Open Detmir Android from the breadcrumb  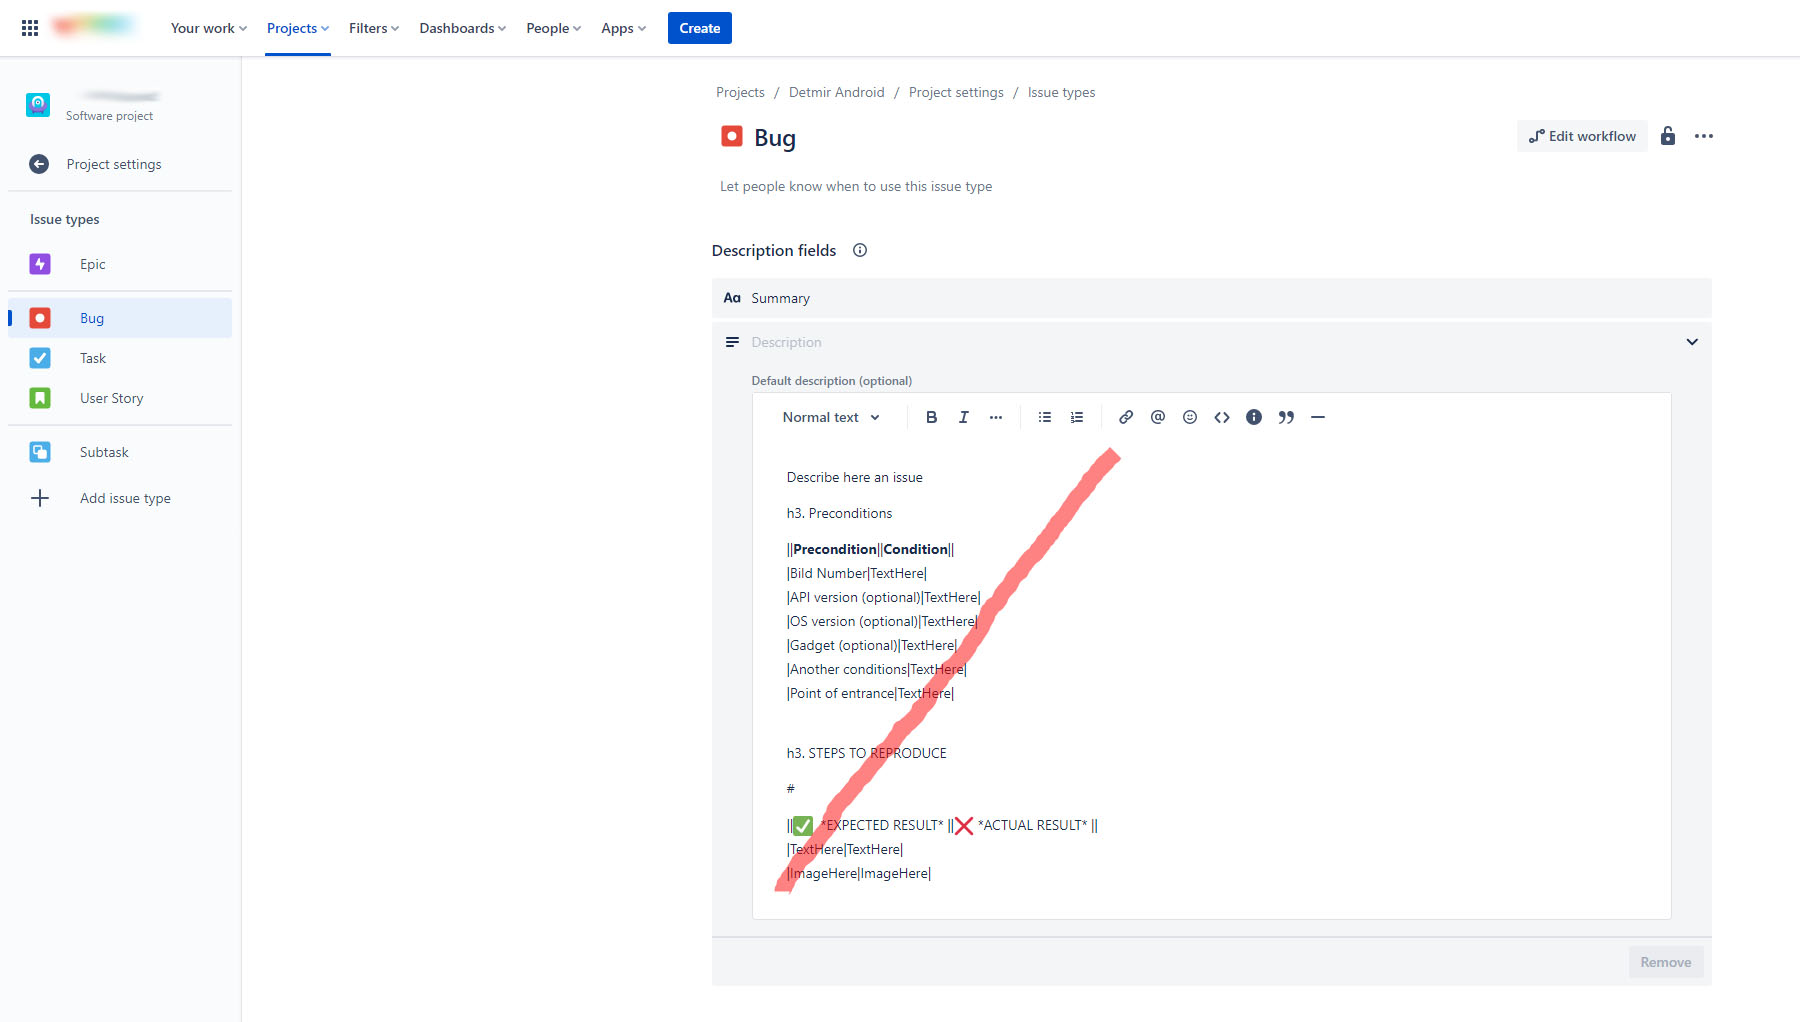coord(836,92)
